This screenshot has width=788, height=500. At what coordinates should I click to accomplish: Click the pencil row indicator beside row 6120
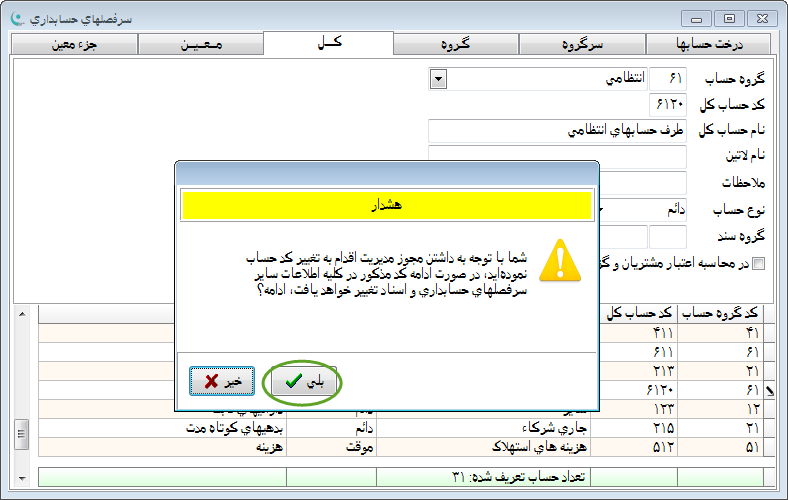(770, 393)
